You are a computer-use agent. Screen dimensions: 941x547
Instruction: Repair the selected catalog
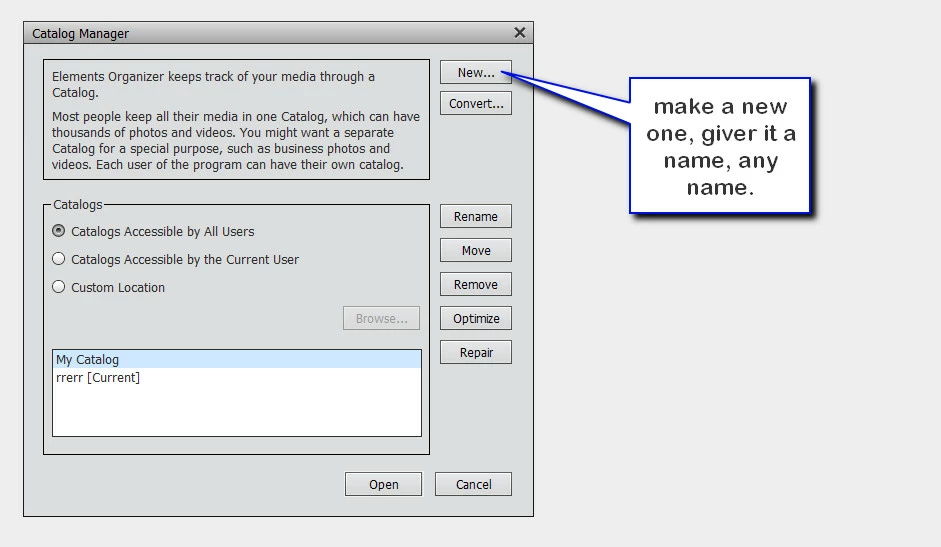click(x=476, y=352)
